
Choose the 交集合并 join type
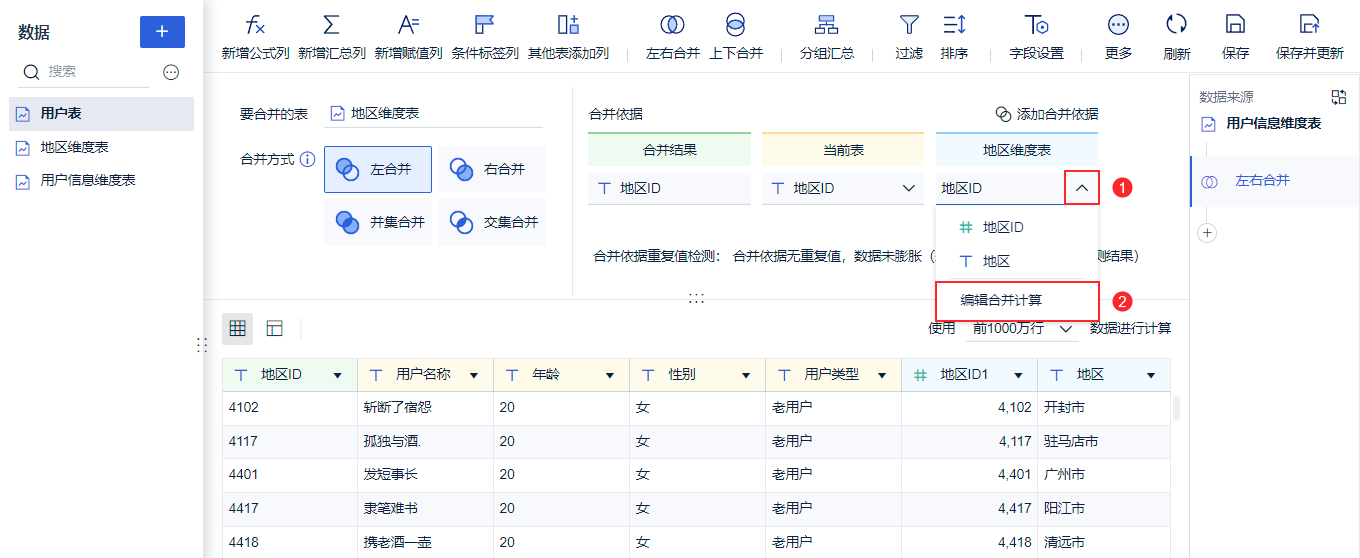pyautogui.click(x=492, y=222)
